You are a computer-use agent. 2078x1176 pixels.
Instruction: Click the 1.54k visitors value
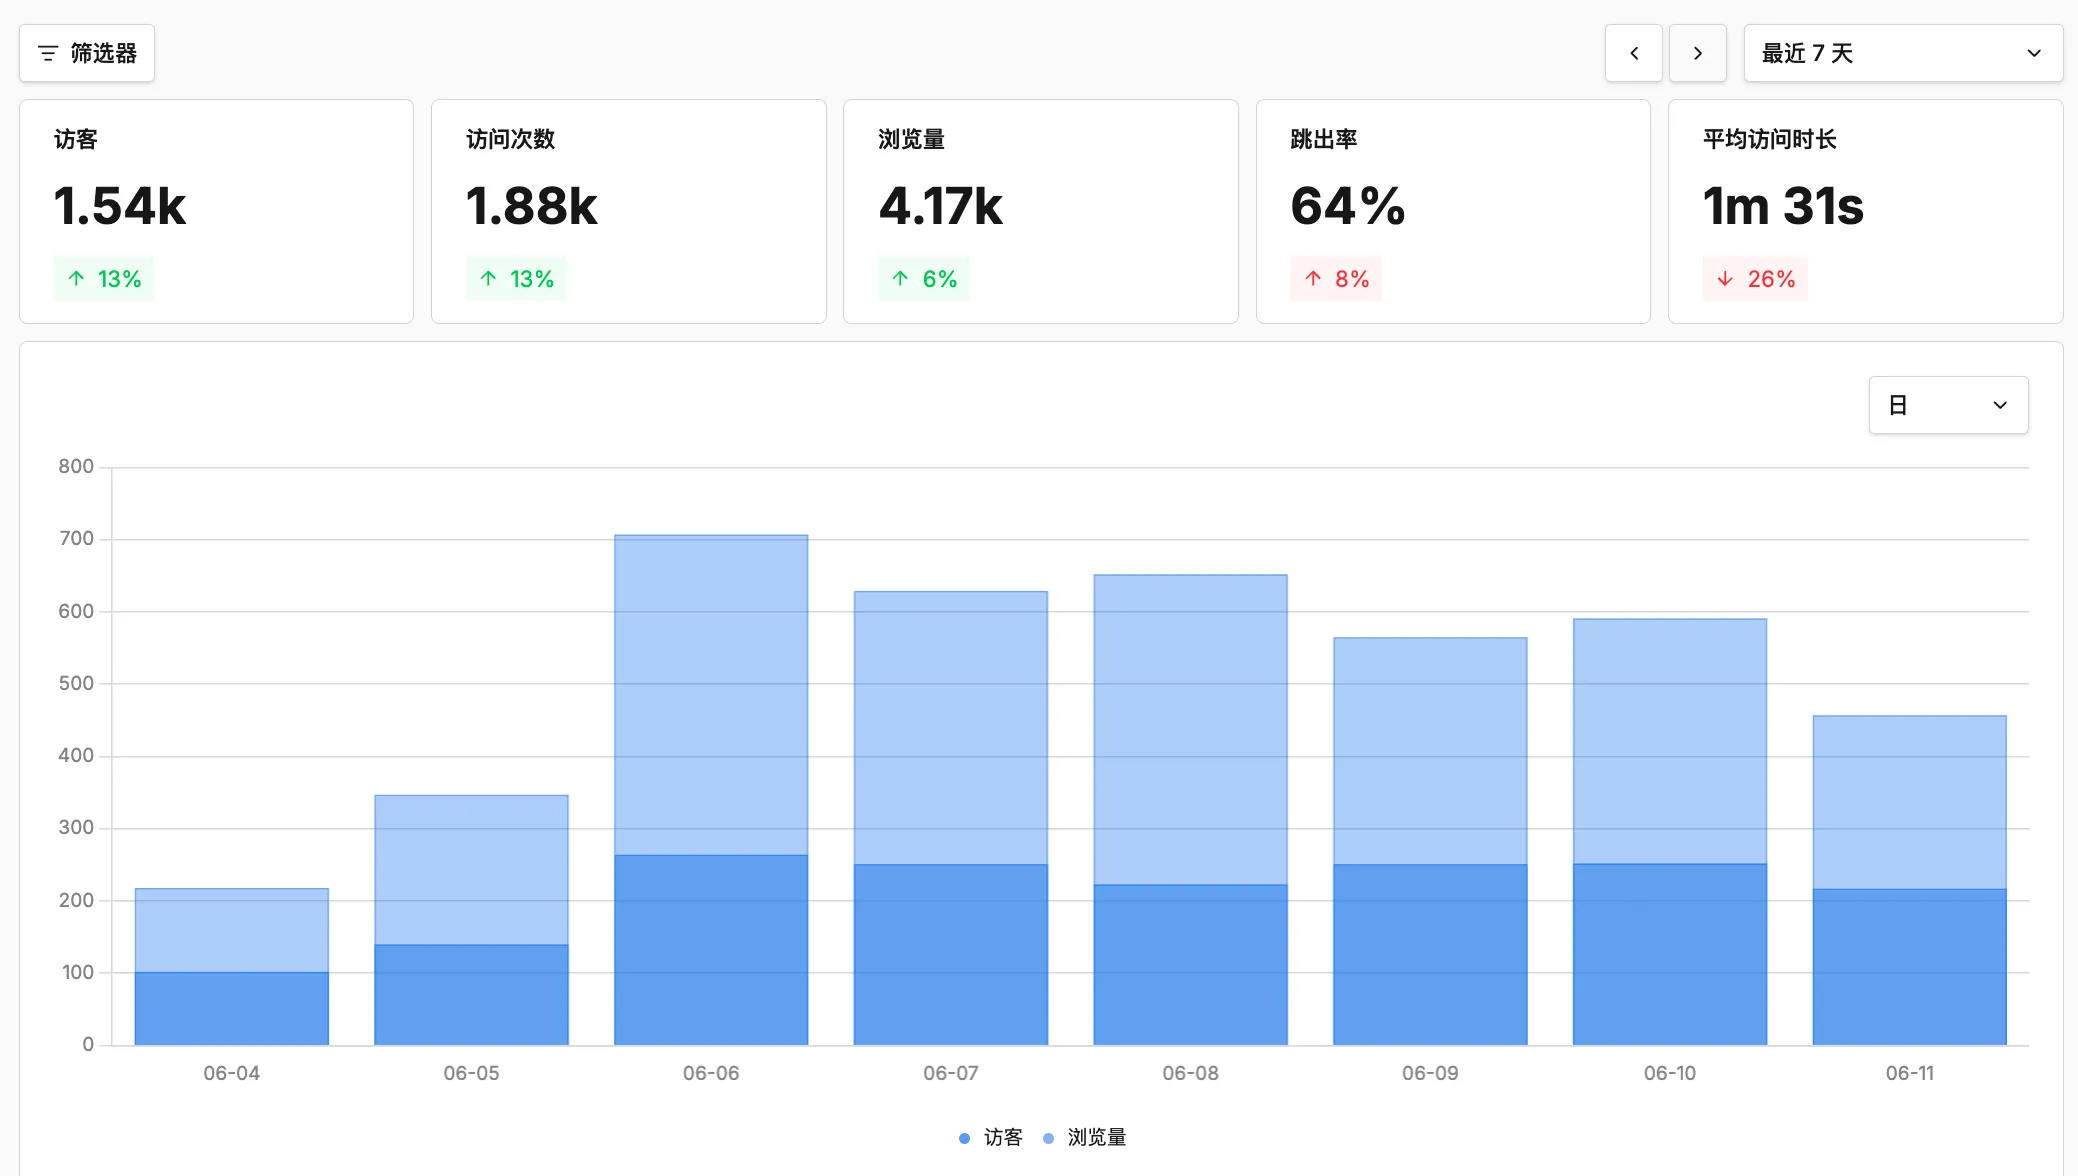click(120, 206)
